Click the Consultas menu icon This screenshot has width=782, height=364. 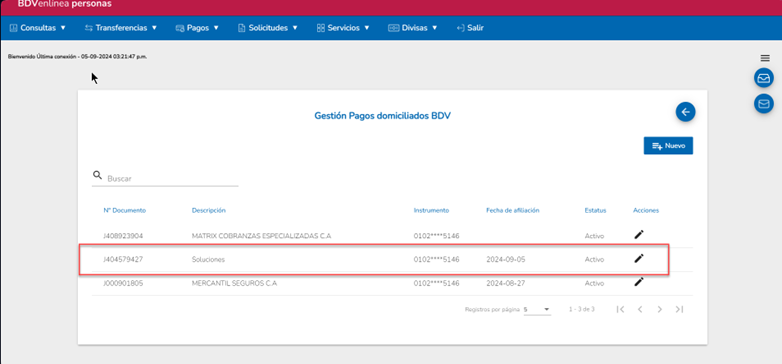13,28
